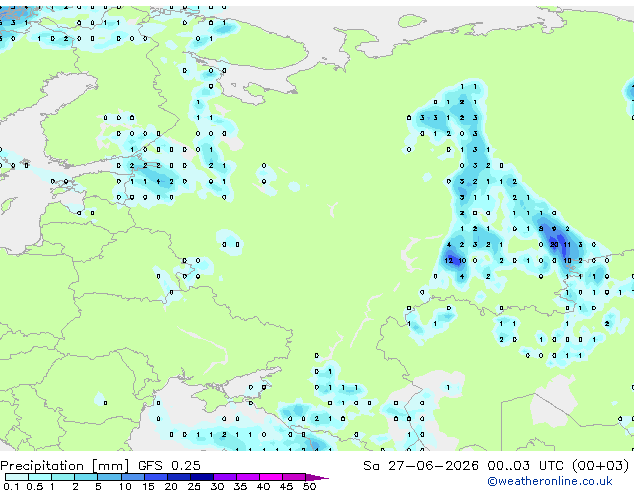The height and width of the screenshot is (490, 634).
Task: Select the 25–30 mm dark navy legend swatch
Action: pyautogui.click(x=202, y=477)
